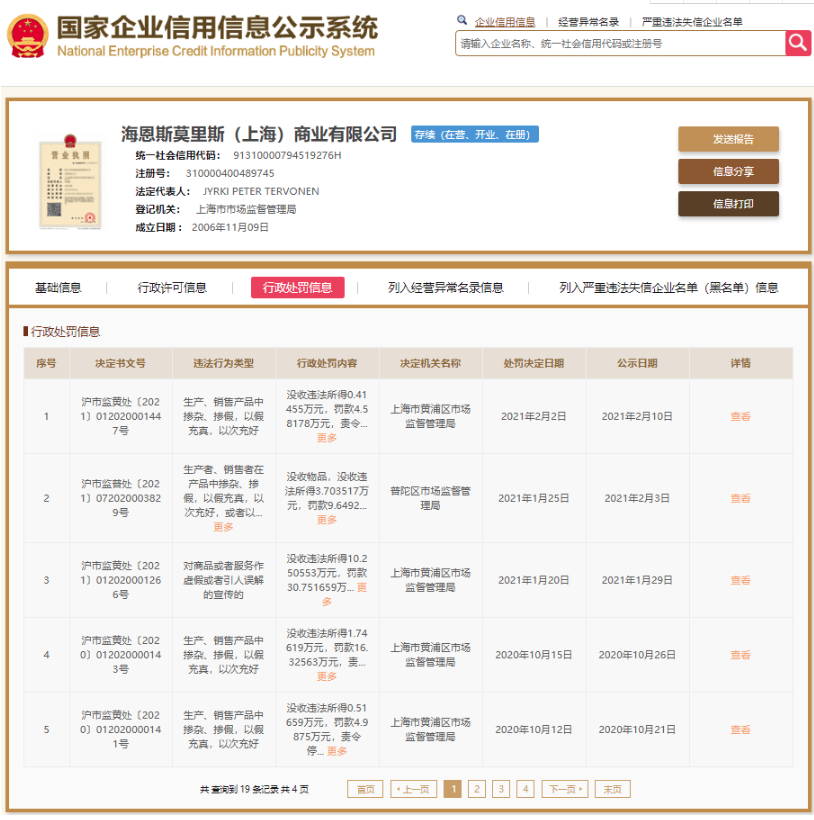Expand 更多 in row 1 penalty content

coord(327,438)
